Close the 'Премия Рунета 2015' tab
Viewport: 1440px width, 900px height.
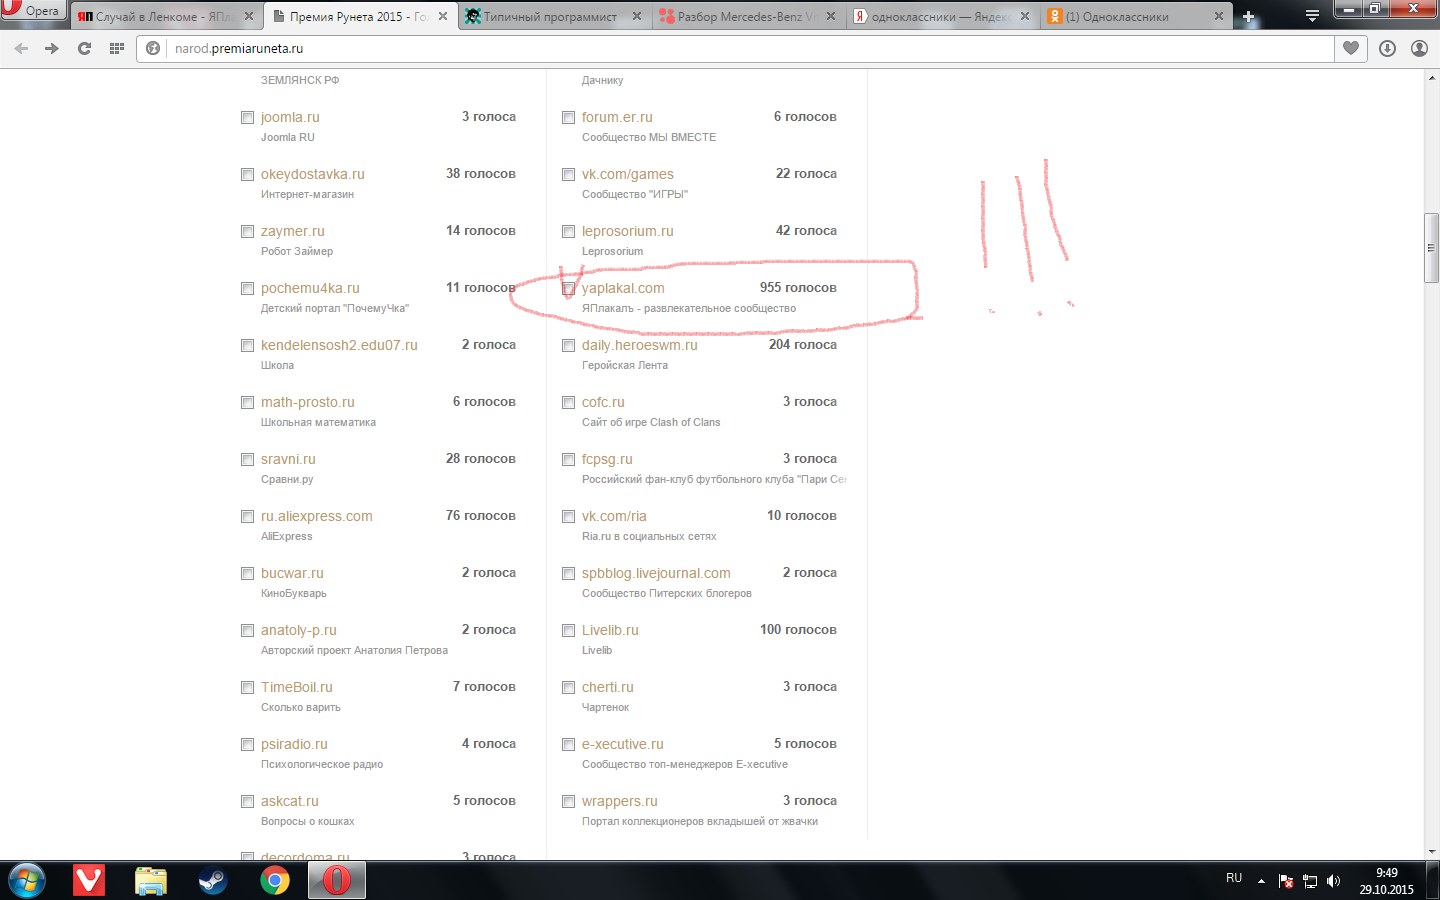point(443,17)
